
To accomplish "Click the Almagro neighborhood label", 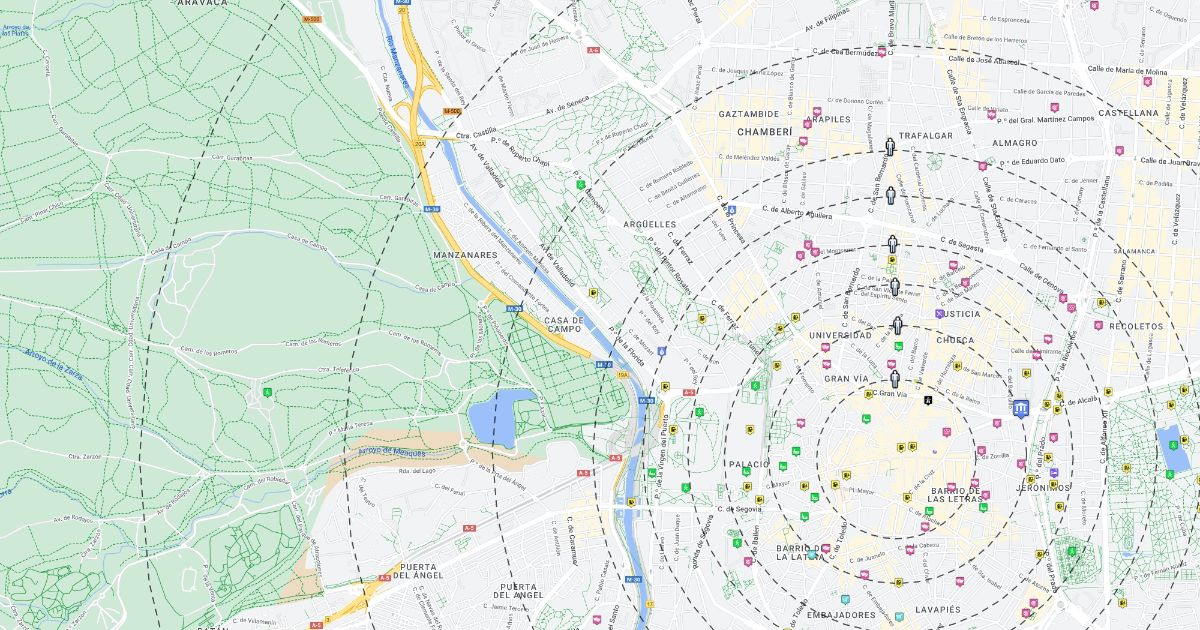I will (x=1014, y=143).
